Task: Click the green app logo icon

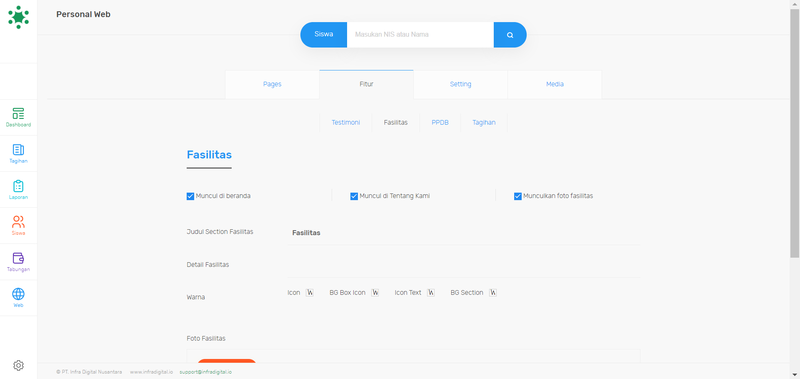Action: pos(18,17)
